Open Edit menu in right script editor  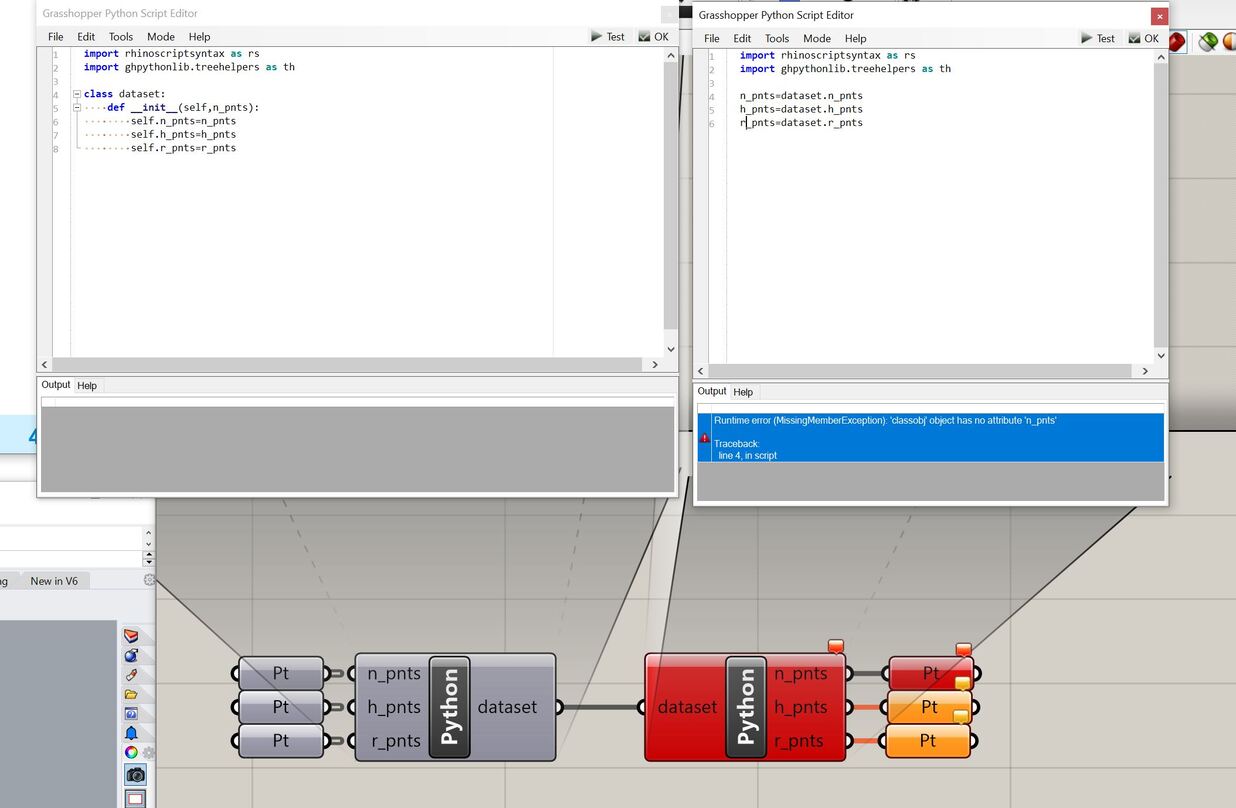point(742,39)
